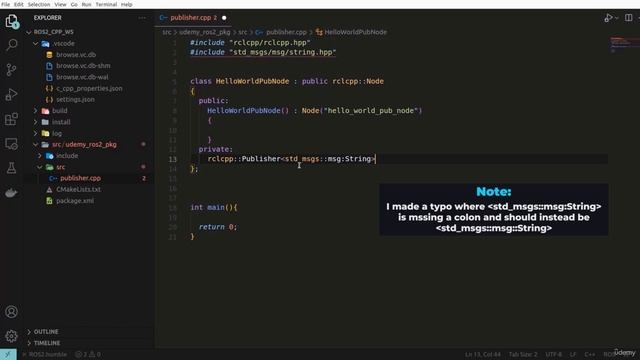Screen dimensions: 640x360
Task: Open the Accounts icon in activity bar
Action: 11,311
